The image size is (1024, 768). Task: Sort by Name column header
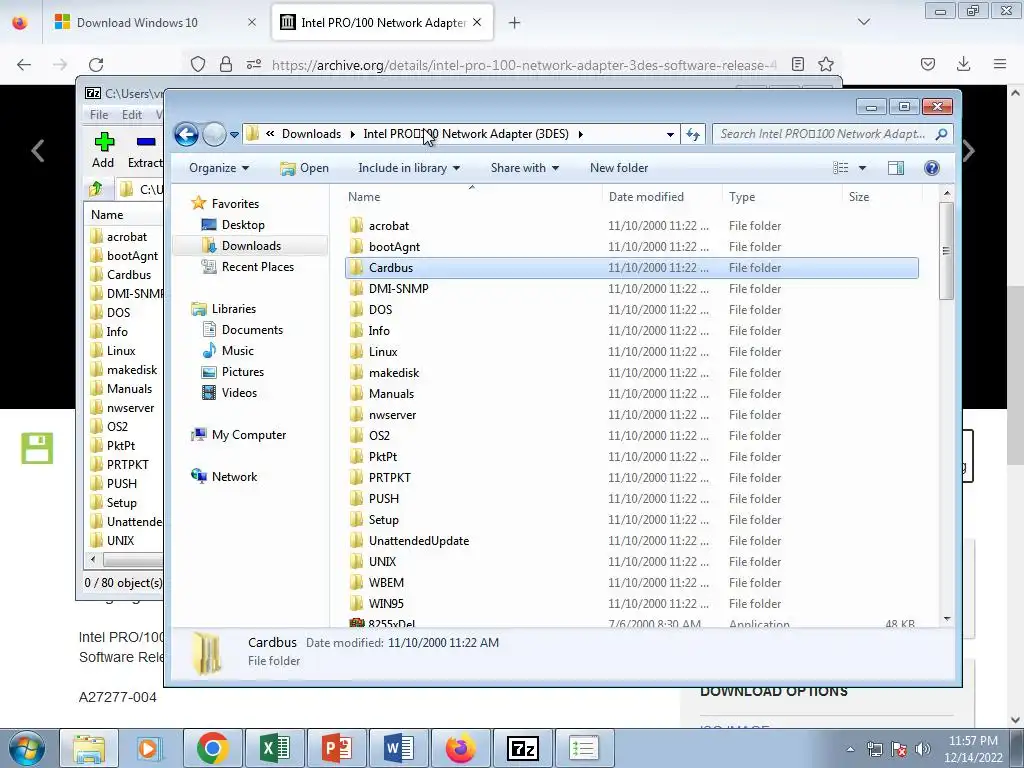click(x=472, y=197)
